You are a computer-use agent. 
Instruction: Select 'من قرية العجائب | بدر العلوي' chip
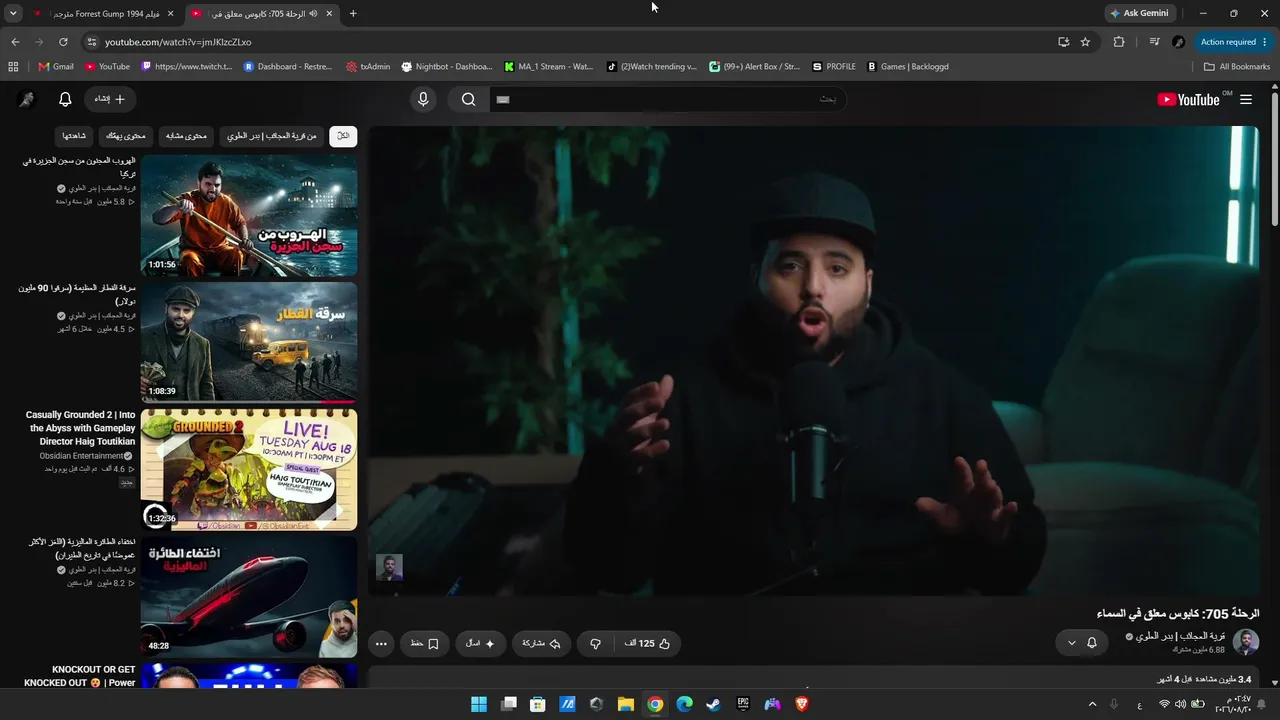[x=271, y=136]
